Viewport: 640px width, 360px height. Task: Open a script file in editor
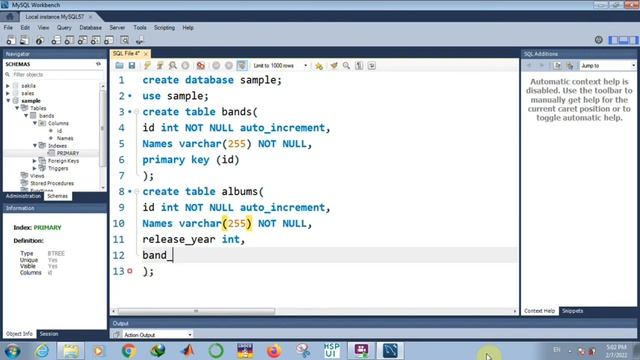point(119,66)
